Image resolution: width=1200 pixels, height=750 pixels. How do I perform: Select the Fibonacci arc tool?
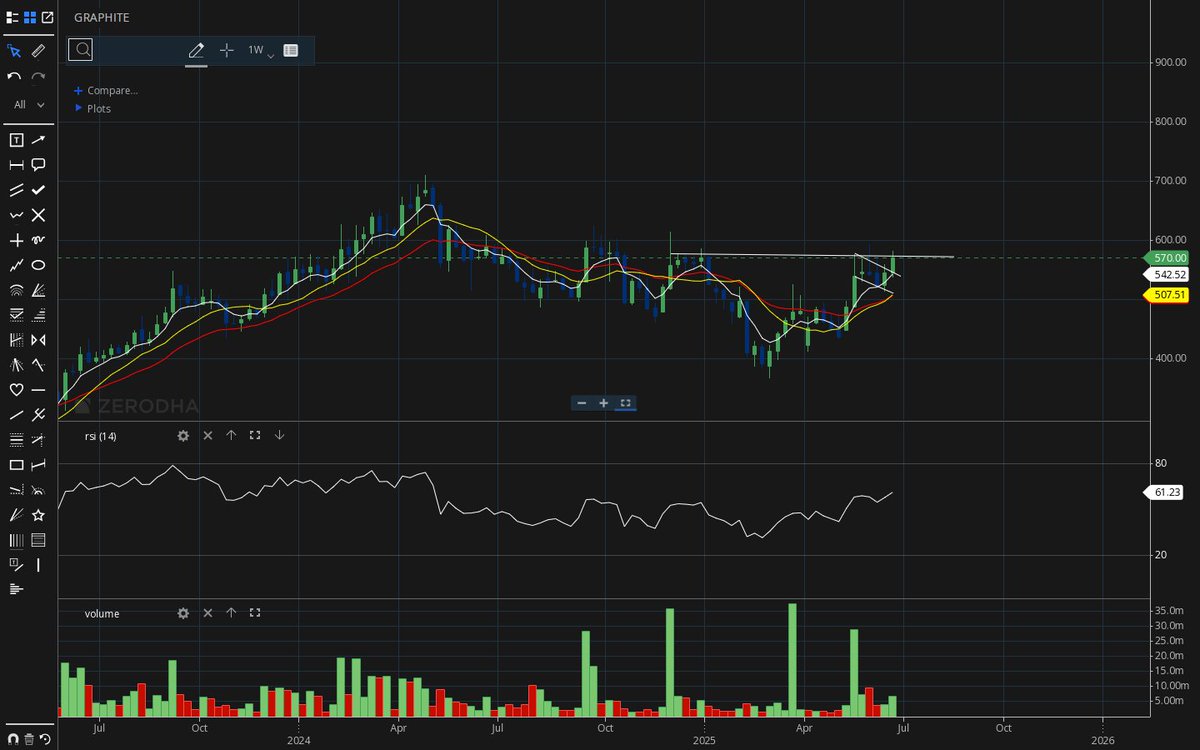pos(15,290)
